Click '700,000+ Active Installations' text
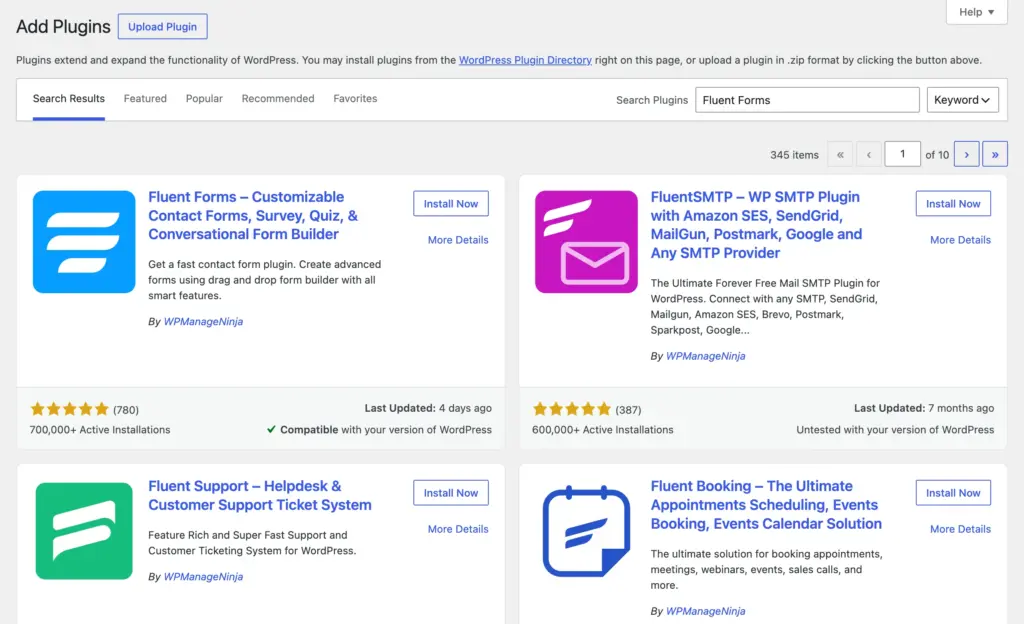 point(100,429)
